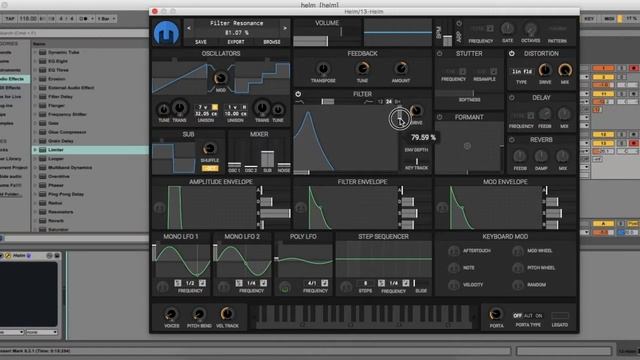Toggle the Delay power switch
This screenshot has height=360, width=640.
511,98
